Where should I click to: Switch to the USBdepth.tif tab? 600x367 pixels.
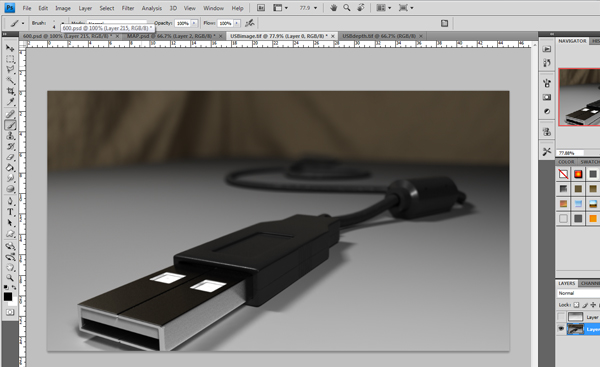379,36
